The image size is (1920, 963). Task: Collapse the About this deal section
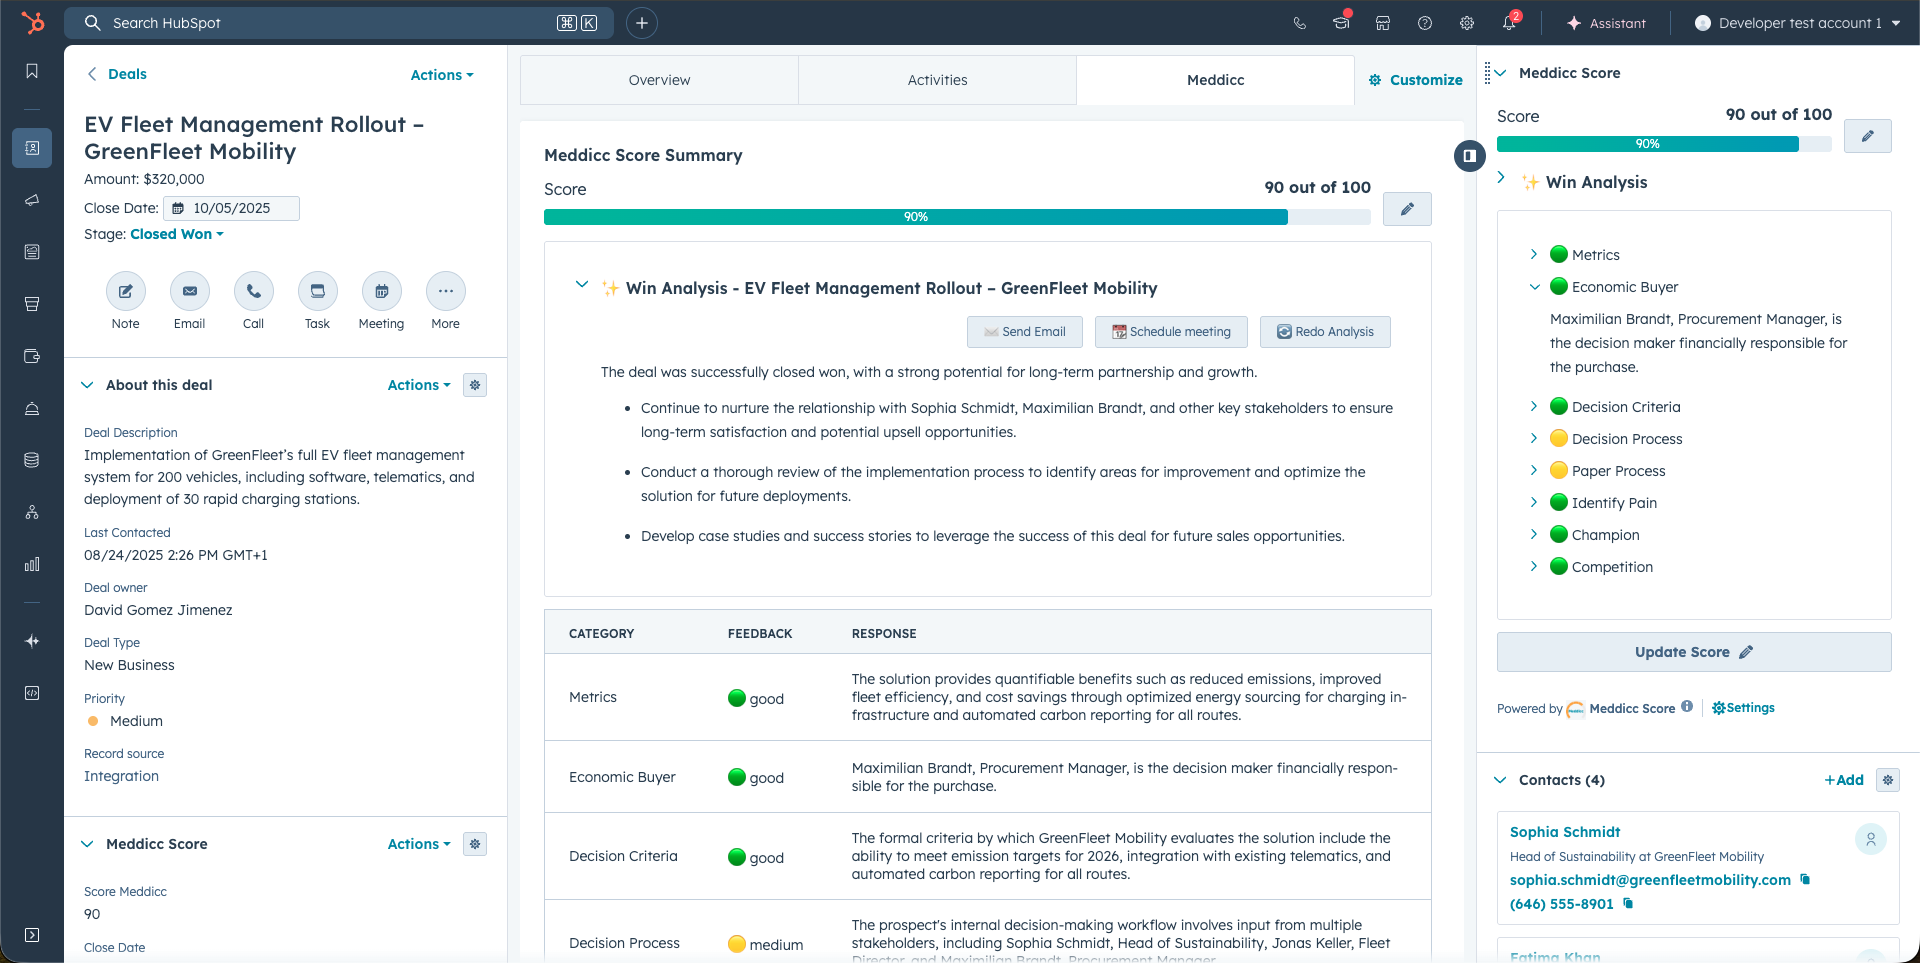point(88,385)
